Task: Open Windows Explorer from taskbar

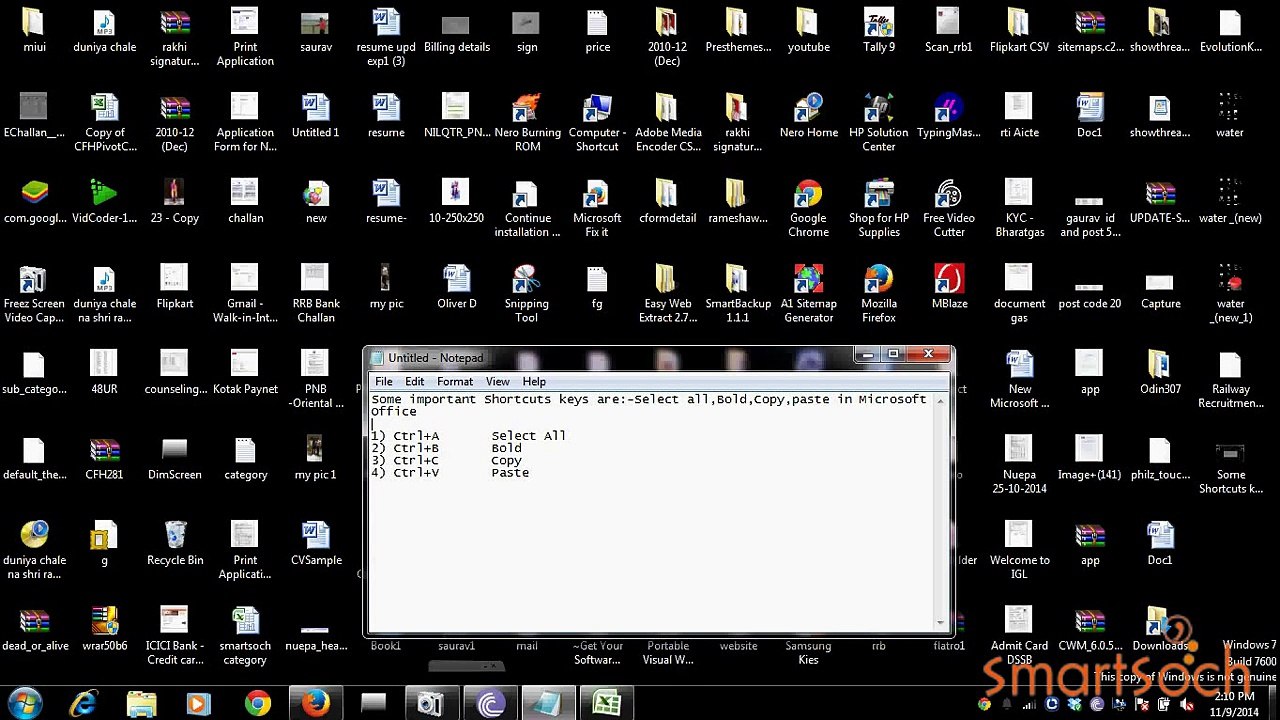Action: coord(142,704)
